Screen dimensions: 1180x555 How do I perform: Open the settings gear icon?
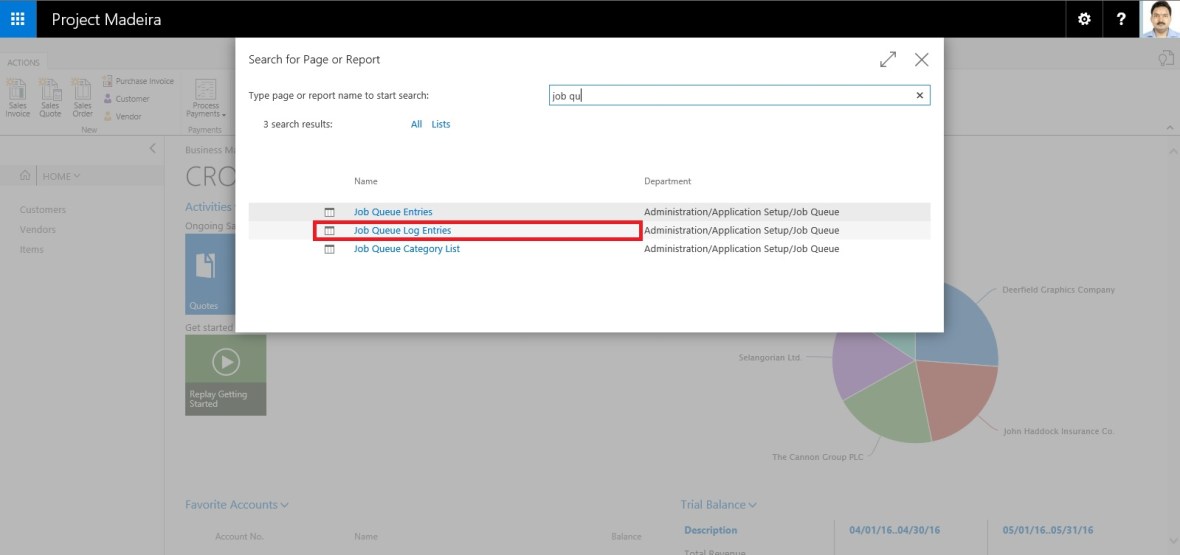(1084, 19)
